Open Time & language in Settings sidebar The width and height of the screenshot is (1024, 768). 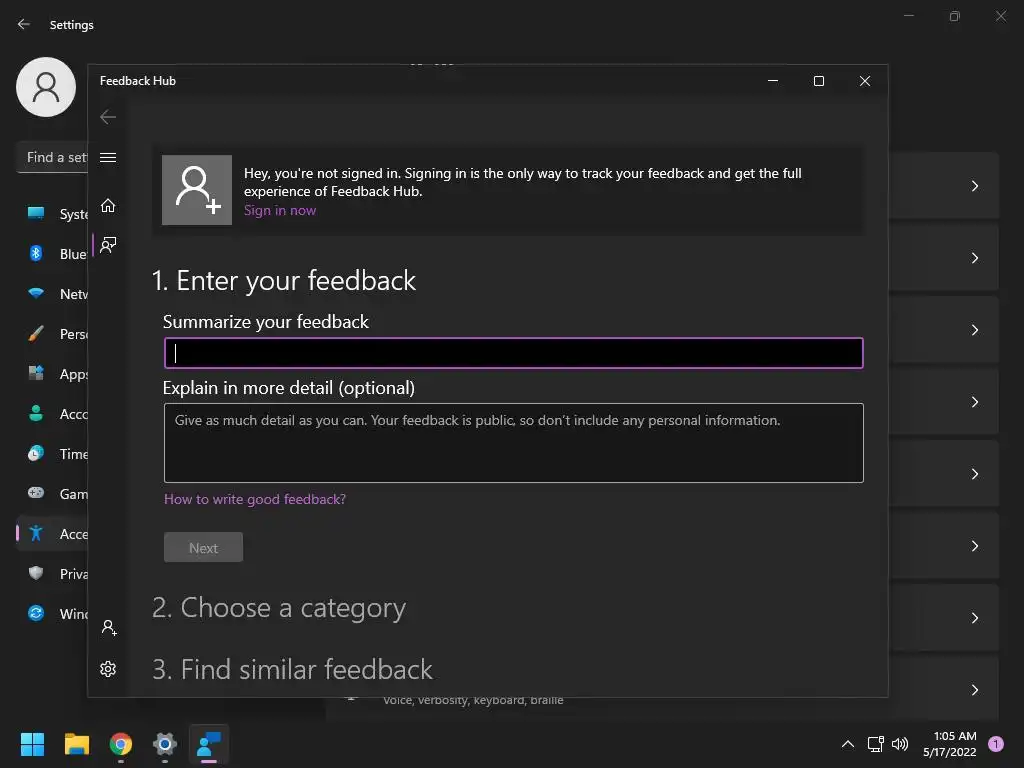pyautogui.click(x=52, y=454)
